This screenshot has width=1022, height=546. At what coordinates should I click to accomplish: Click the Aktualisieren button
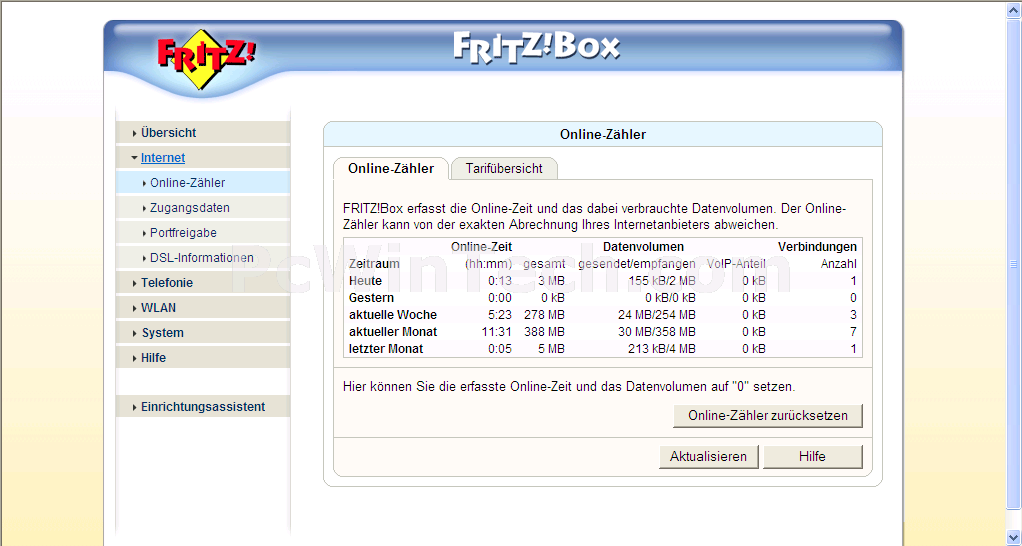pos(708,457)
